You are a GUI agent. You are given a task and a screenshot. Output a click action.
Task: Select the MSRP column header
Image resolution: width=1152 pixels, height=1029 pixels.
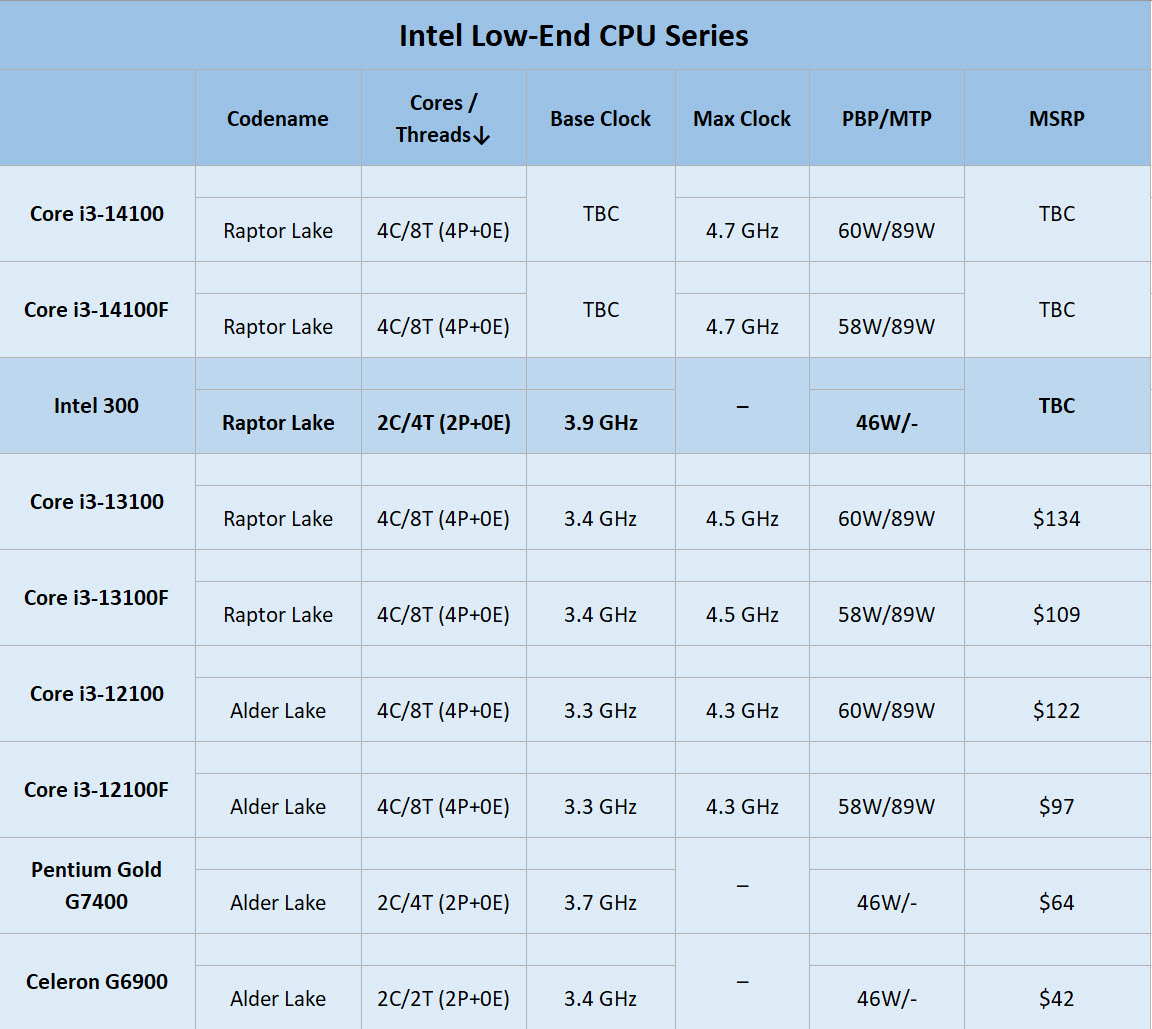point(1057,119)
